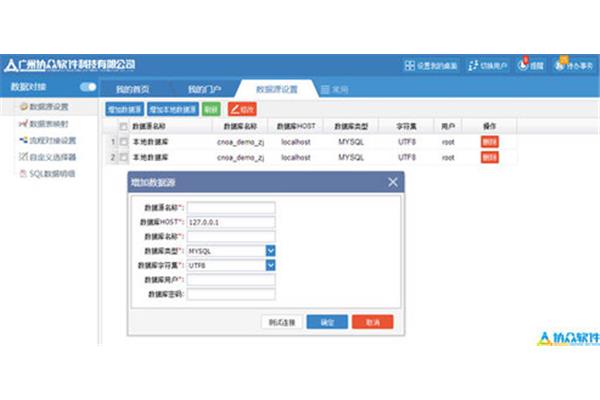Click the 操作 column header
This screenshot has height=400, width=600.
coord(489,126)
